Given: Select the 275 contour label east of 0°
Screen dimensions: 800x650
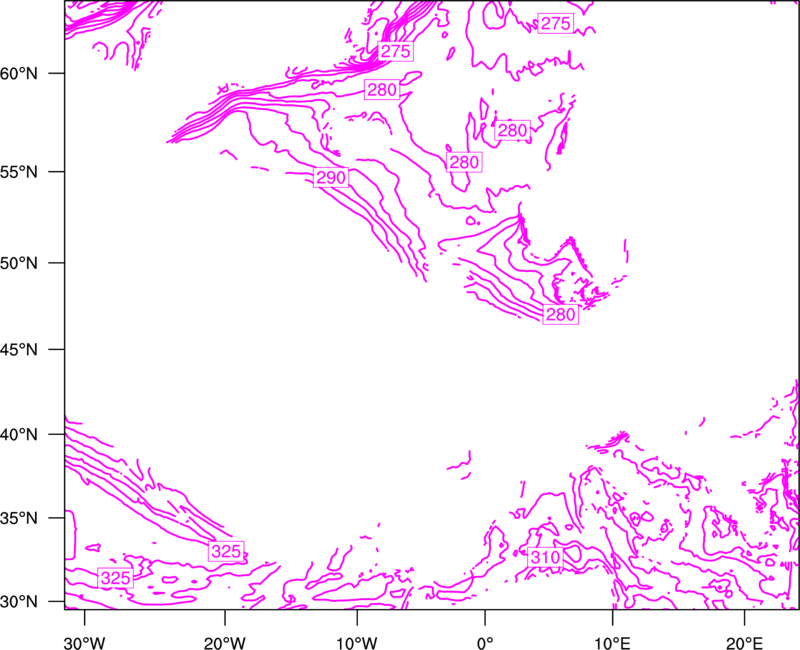Looking at the screenshot, I should pyautogui.click(x=556, y=23).
